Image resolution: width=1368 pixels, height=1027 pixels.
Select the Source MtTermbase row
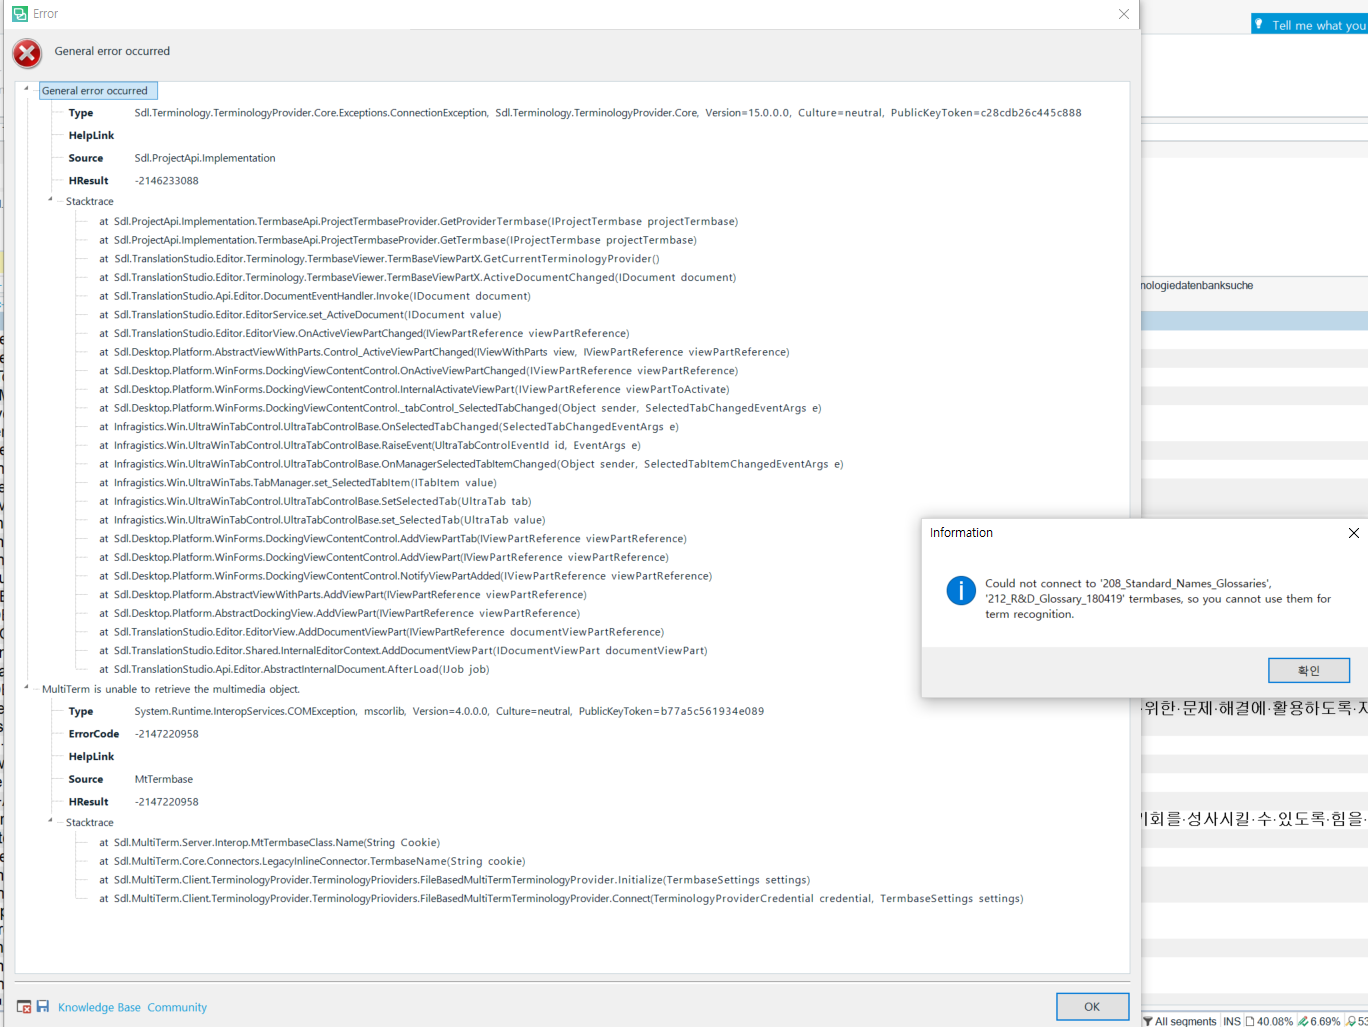tap(131, 779)
